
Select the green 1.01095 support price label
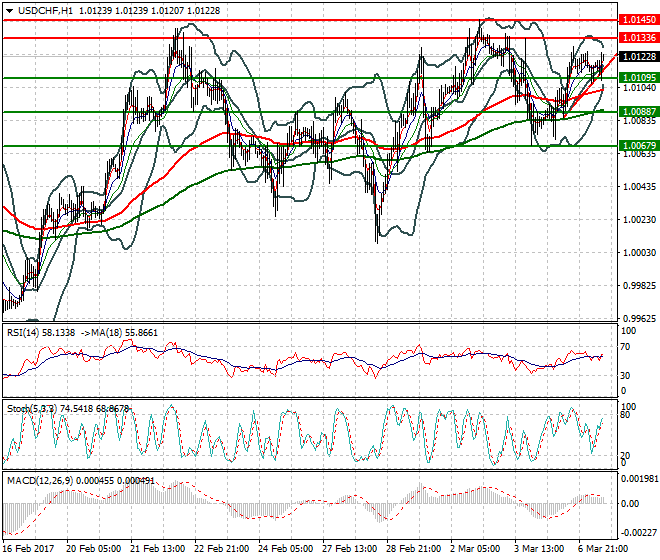pyautogui.click(x=637, y=77)
